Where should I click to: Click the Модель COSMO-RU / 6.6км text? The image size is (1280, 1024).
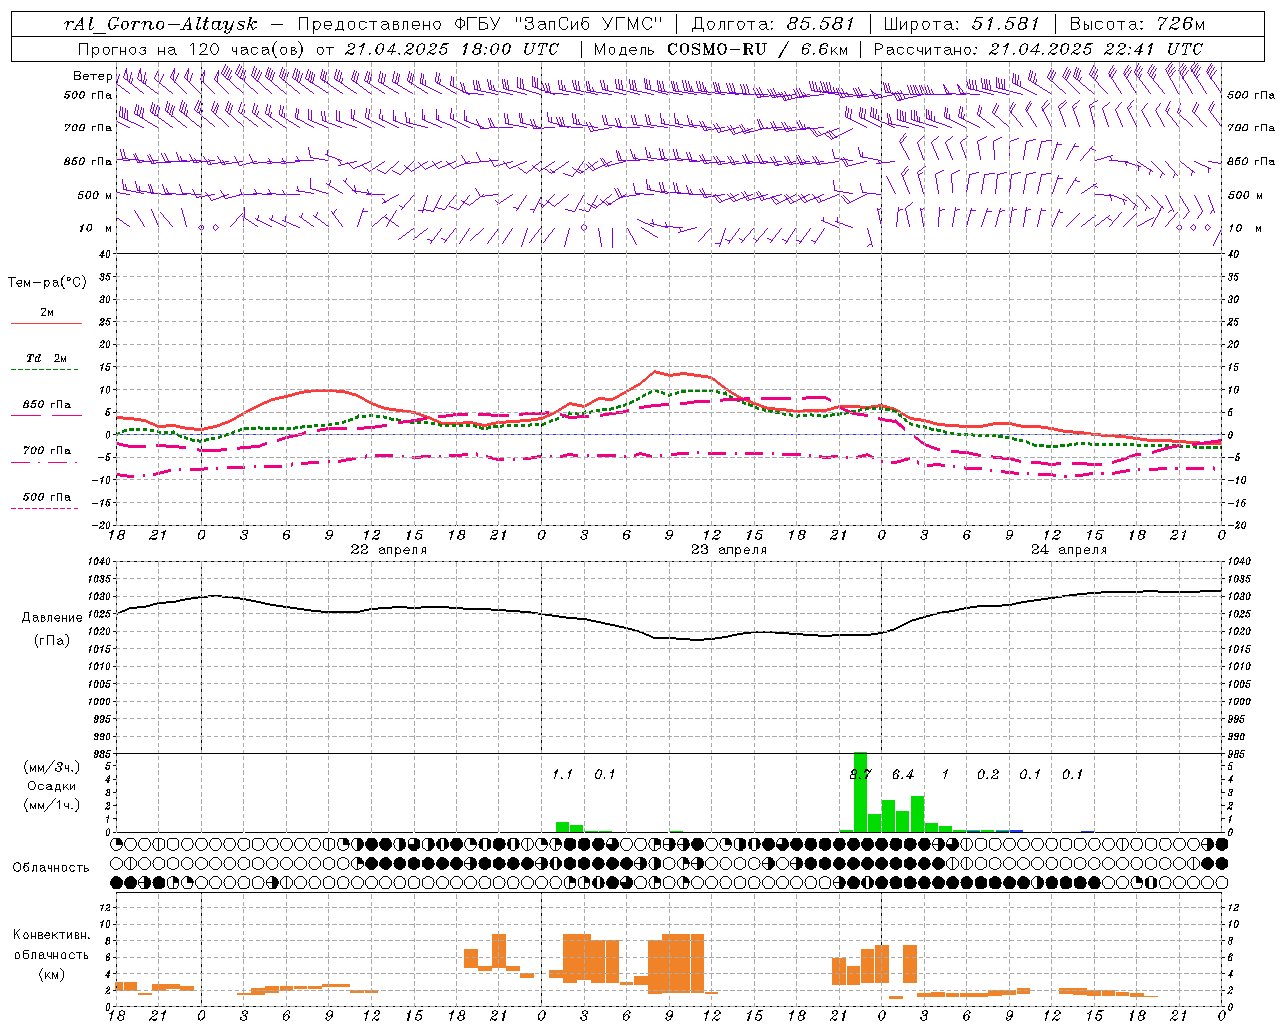click(721, 48)
